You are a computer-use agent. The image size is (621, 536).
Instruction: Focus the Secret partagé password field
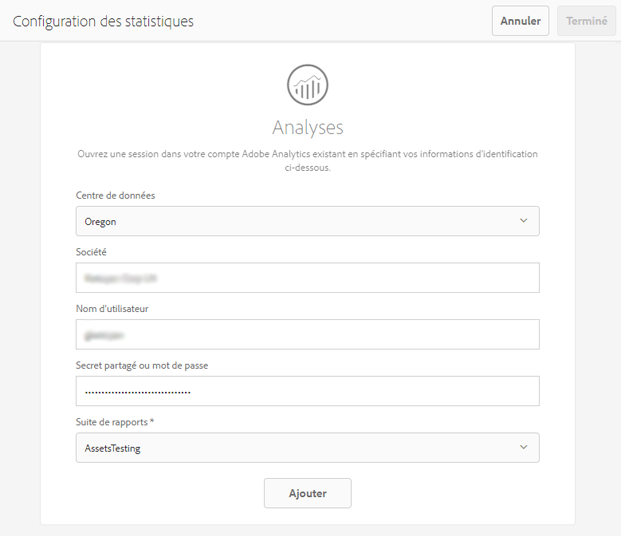click(x=307, y=391)
